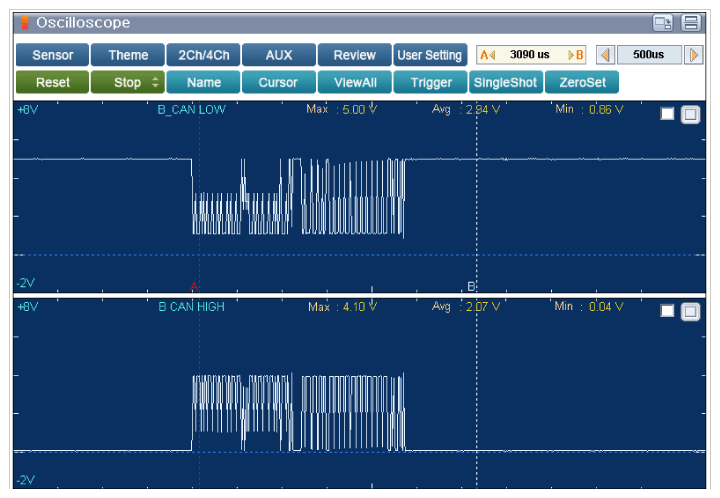Open the Stop button up-down arrows
Image resolution: width=720 pixels, height=498 pixels.
coord(155,82)
